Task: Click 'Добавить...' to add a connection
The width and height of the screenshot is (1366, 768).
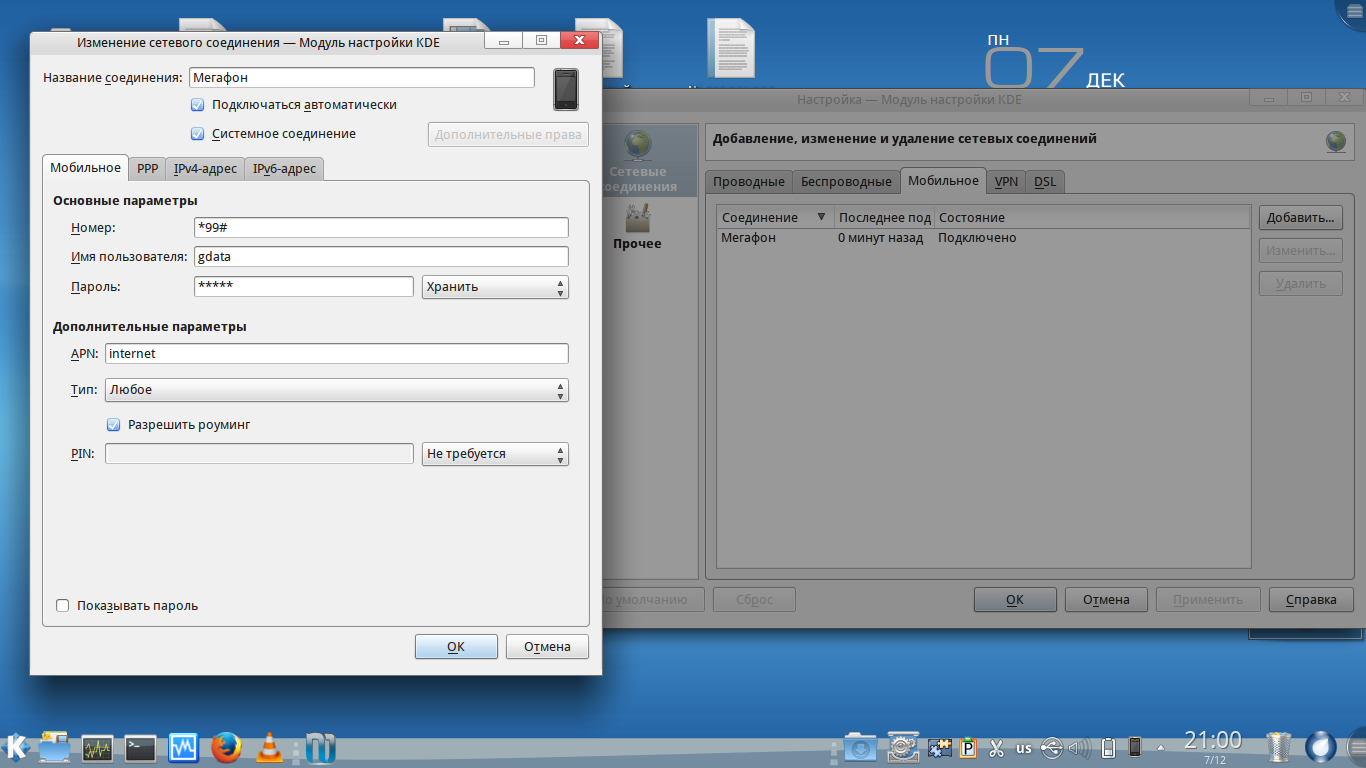Action: pyautogui.click(x=1300, y=218)
